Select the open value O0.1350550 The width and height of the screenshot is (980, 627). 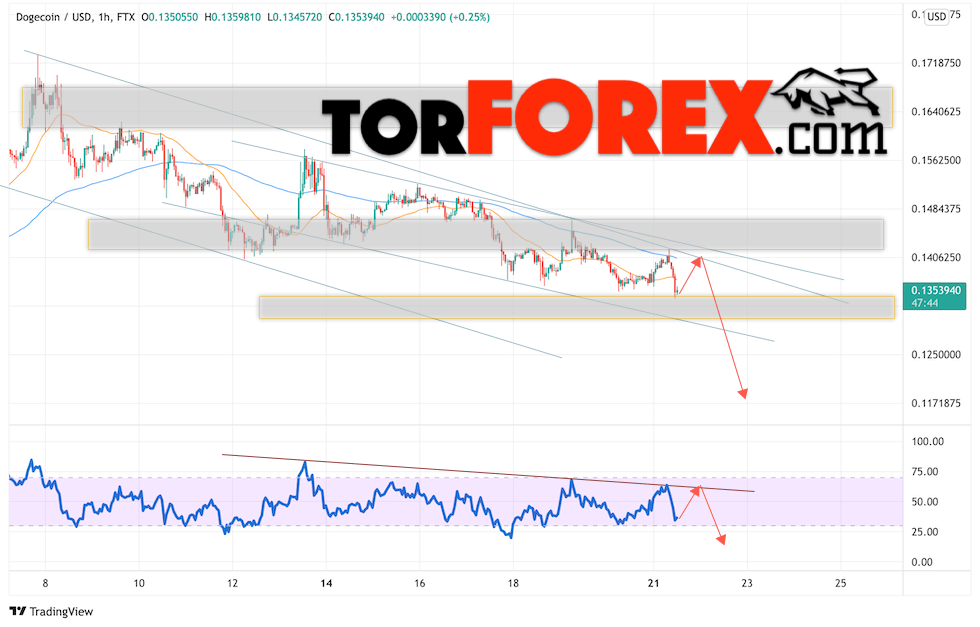[169, 18]
